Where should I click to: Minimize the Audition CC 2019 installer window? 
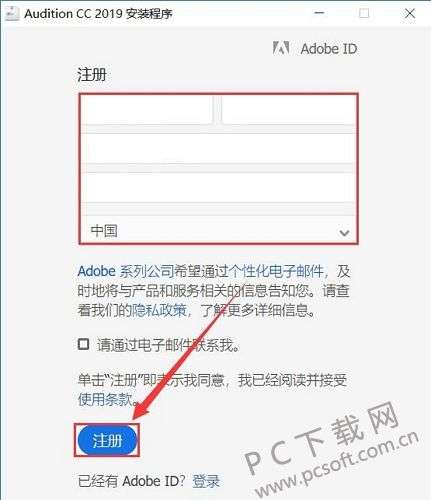(319, 13)
